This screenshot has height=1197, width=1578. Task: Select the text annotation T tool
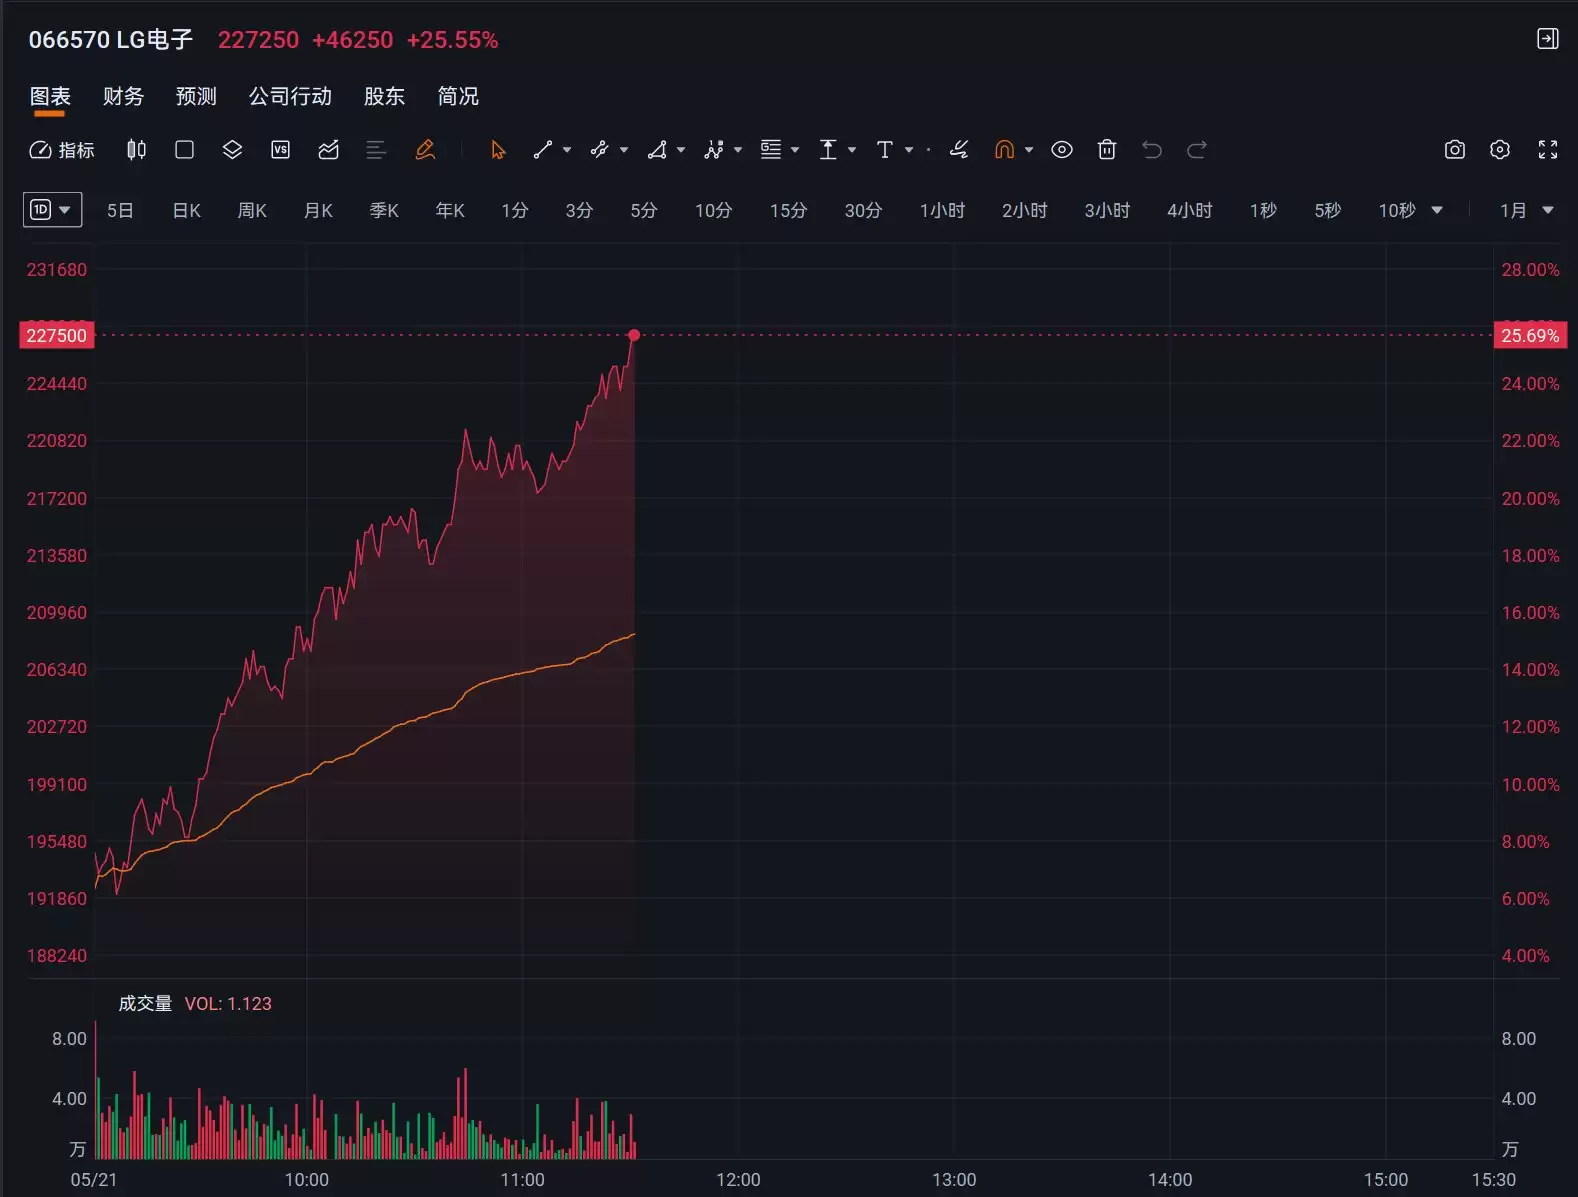885,150
